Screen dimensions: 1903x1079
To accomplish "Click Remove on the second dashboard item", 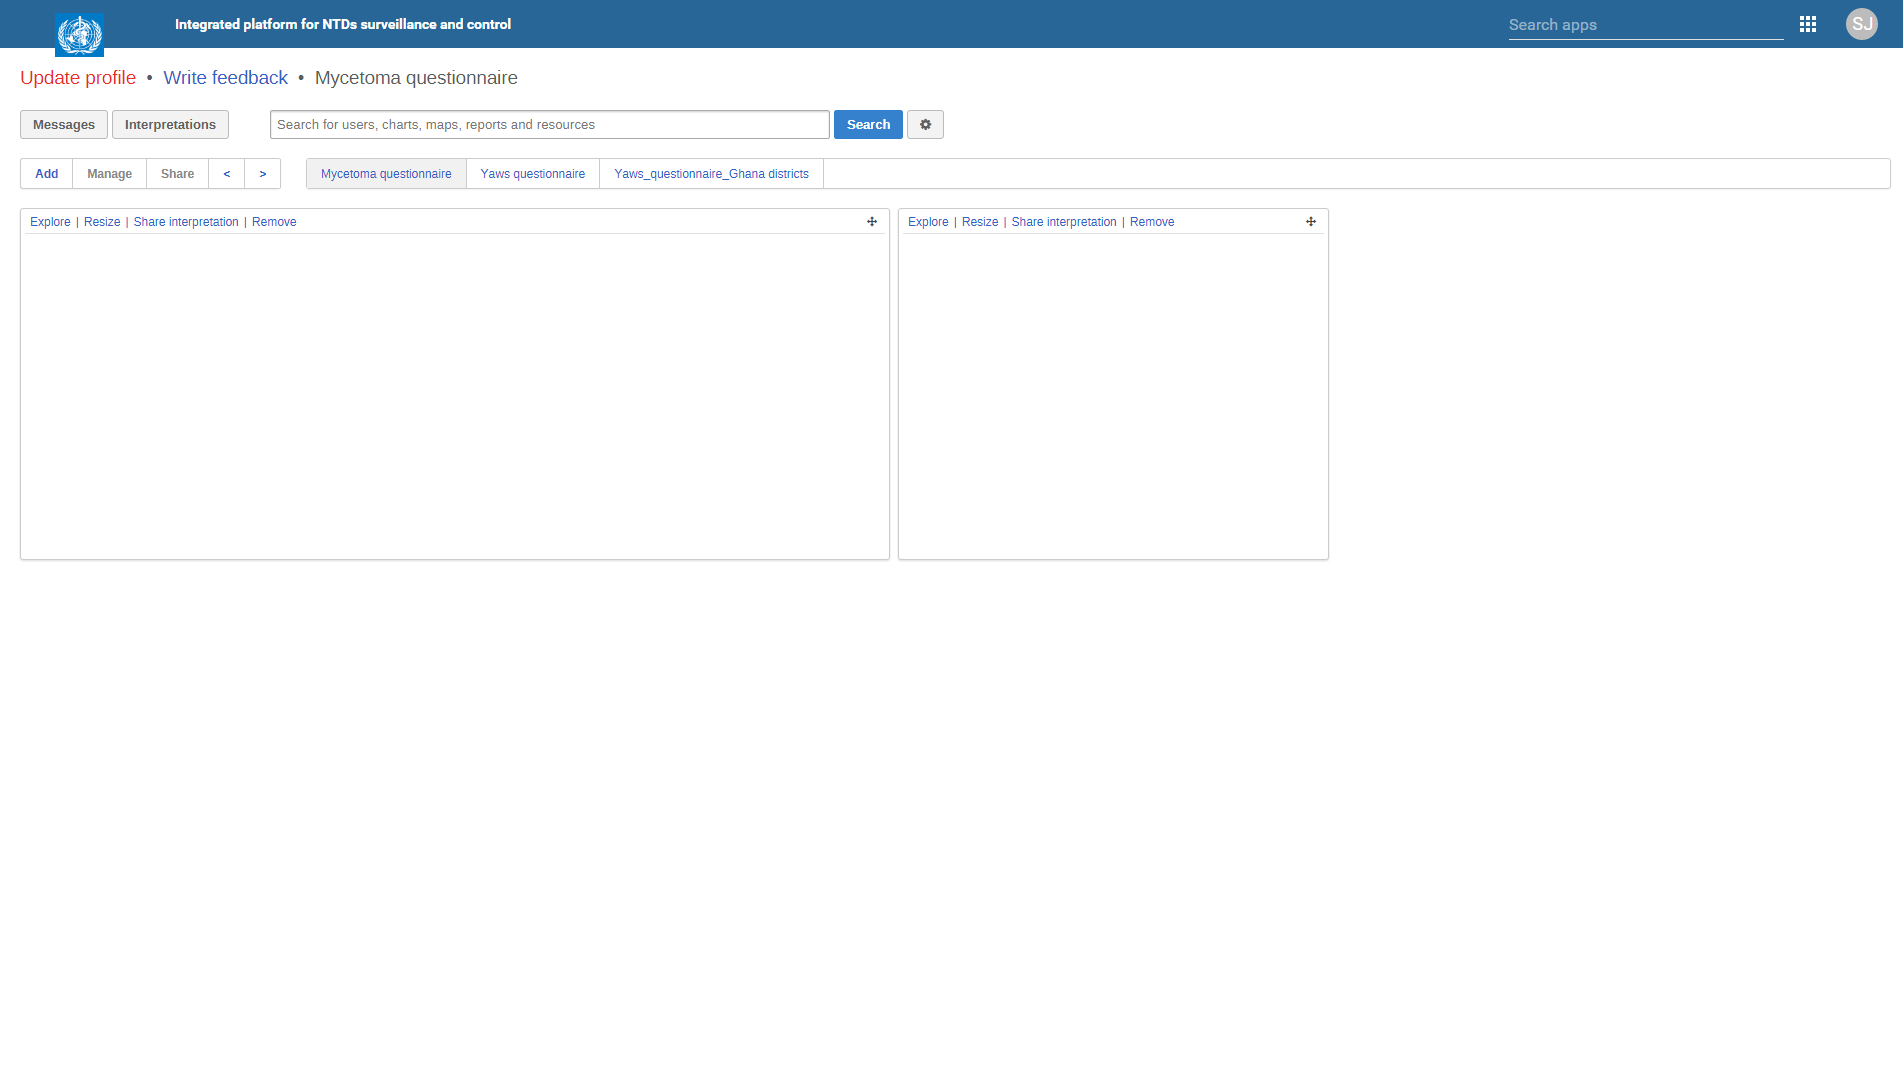I will point(1152,222).
